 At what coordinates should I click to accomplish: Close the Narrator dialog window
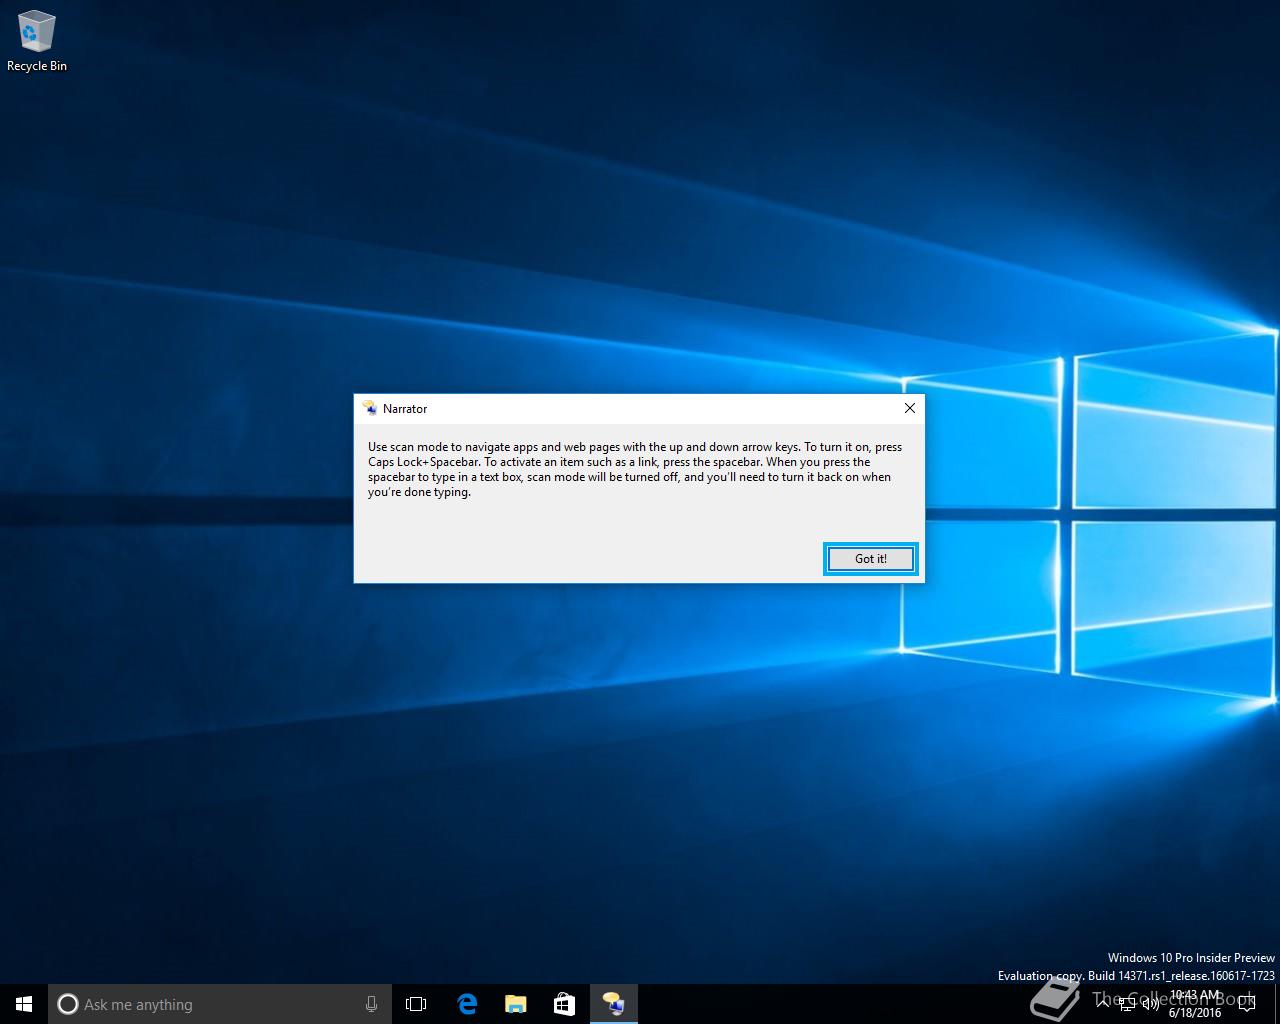(x=909, y=408)
